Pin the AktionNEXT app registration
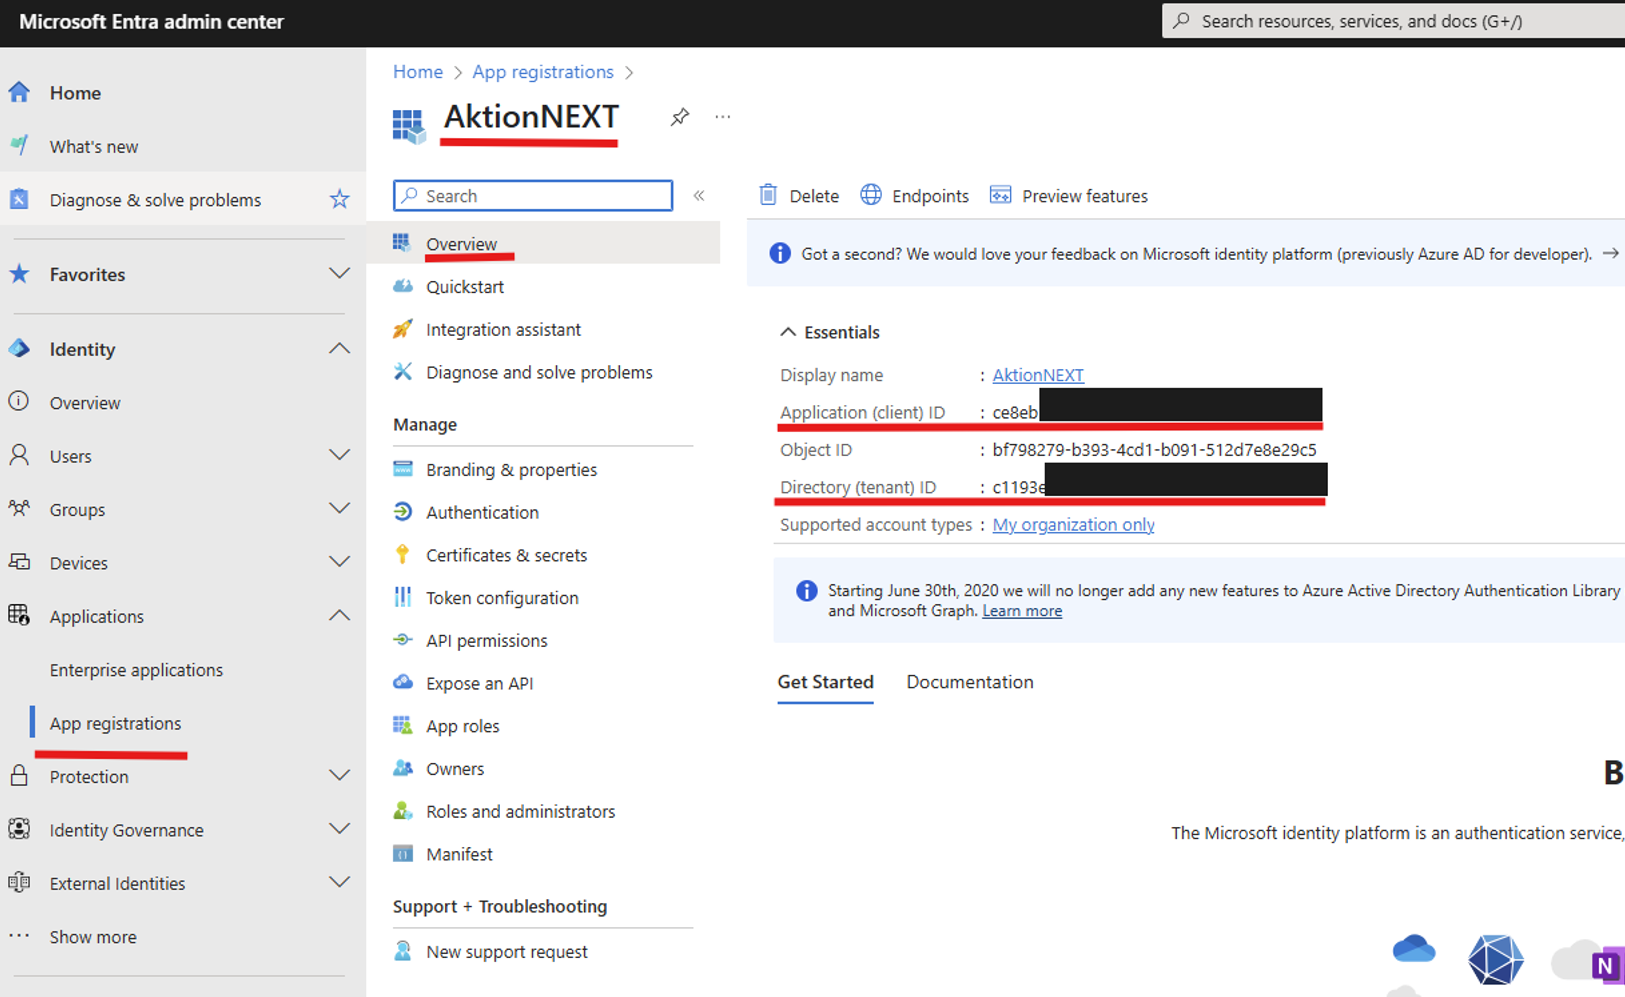This screenshot has width=1625, height=997. click(680, 117)
